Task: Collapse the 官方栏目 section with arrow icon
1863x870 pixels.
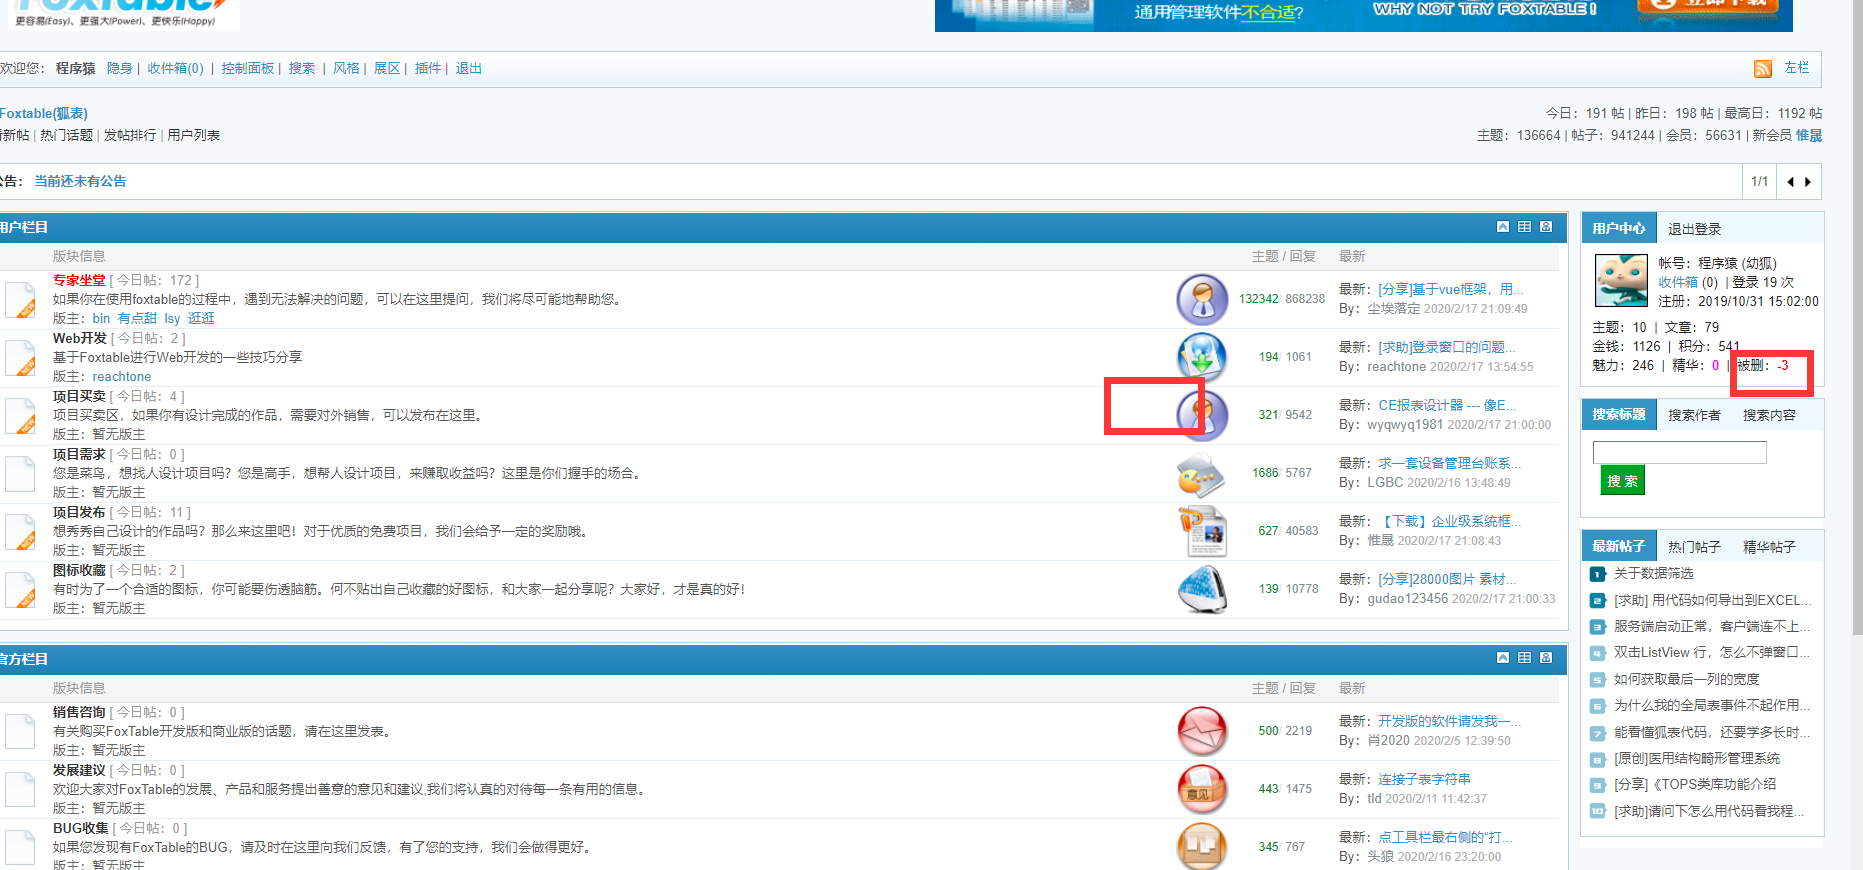Action: click(1503, 658)
